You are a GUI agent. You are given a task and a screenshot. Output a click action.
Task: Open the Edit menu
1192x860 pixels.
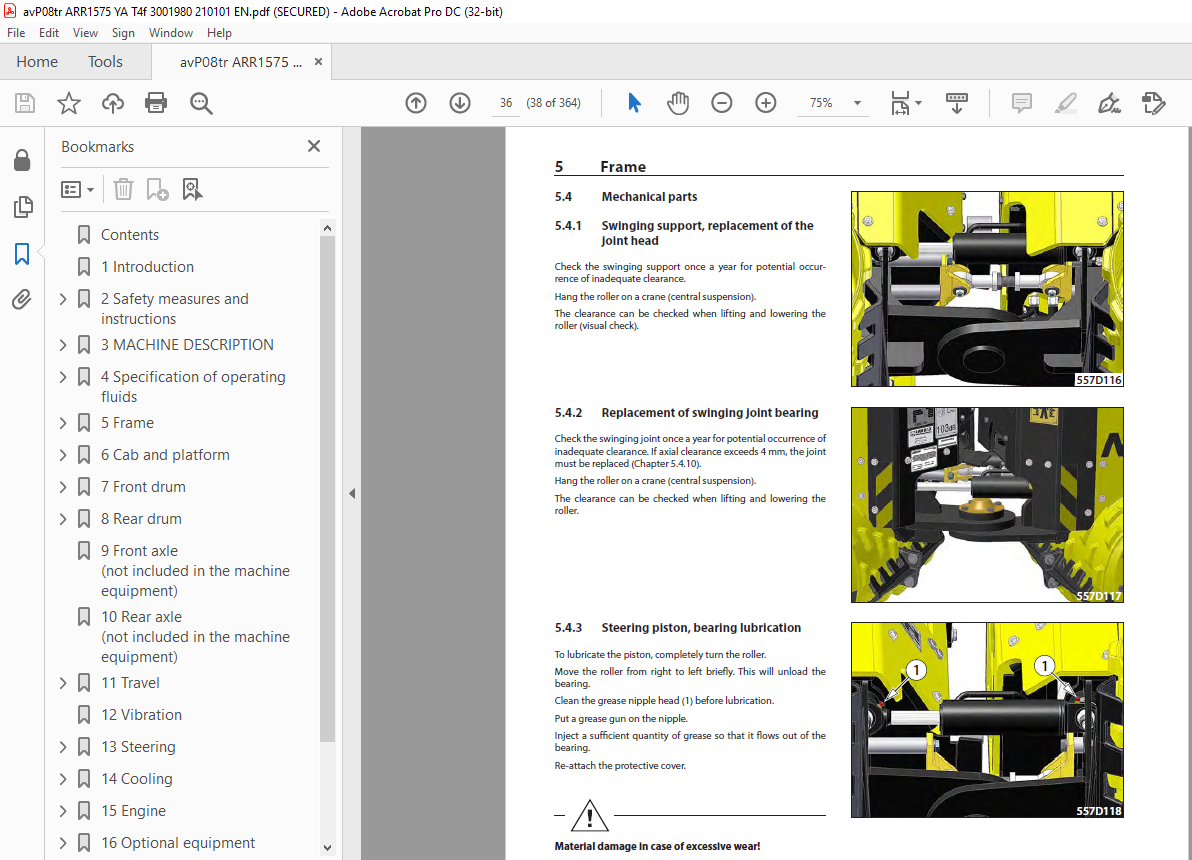click(49, 33)
